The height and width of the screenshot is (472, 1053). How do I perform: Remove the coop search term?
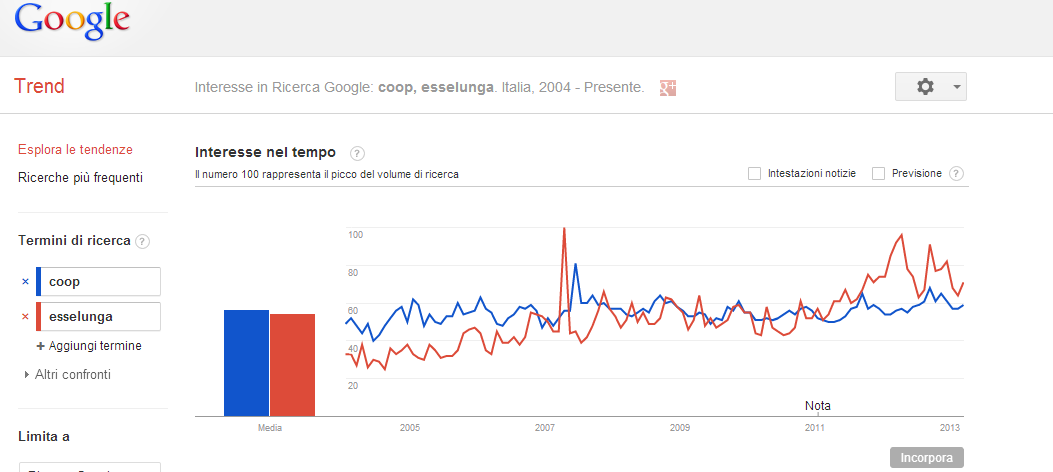coord(25,282)
